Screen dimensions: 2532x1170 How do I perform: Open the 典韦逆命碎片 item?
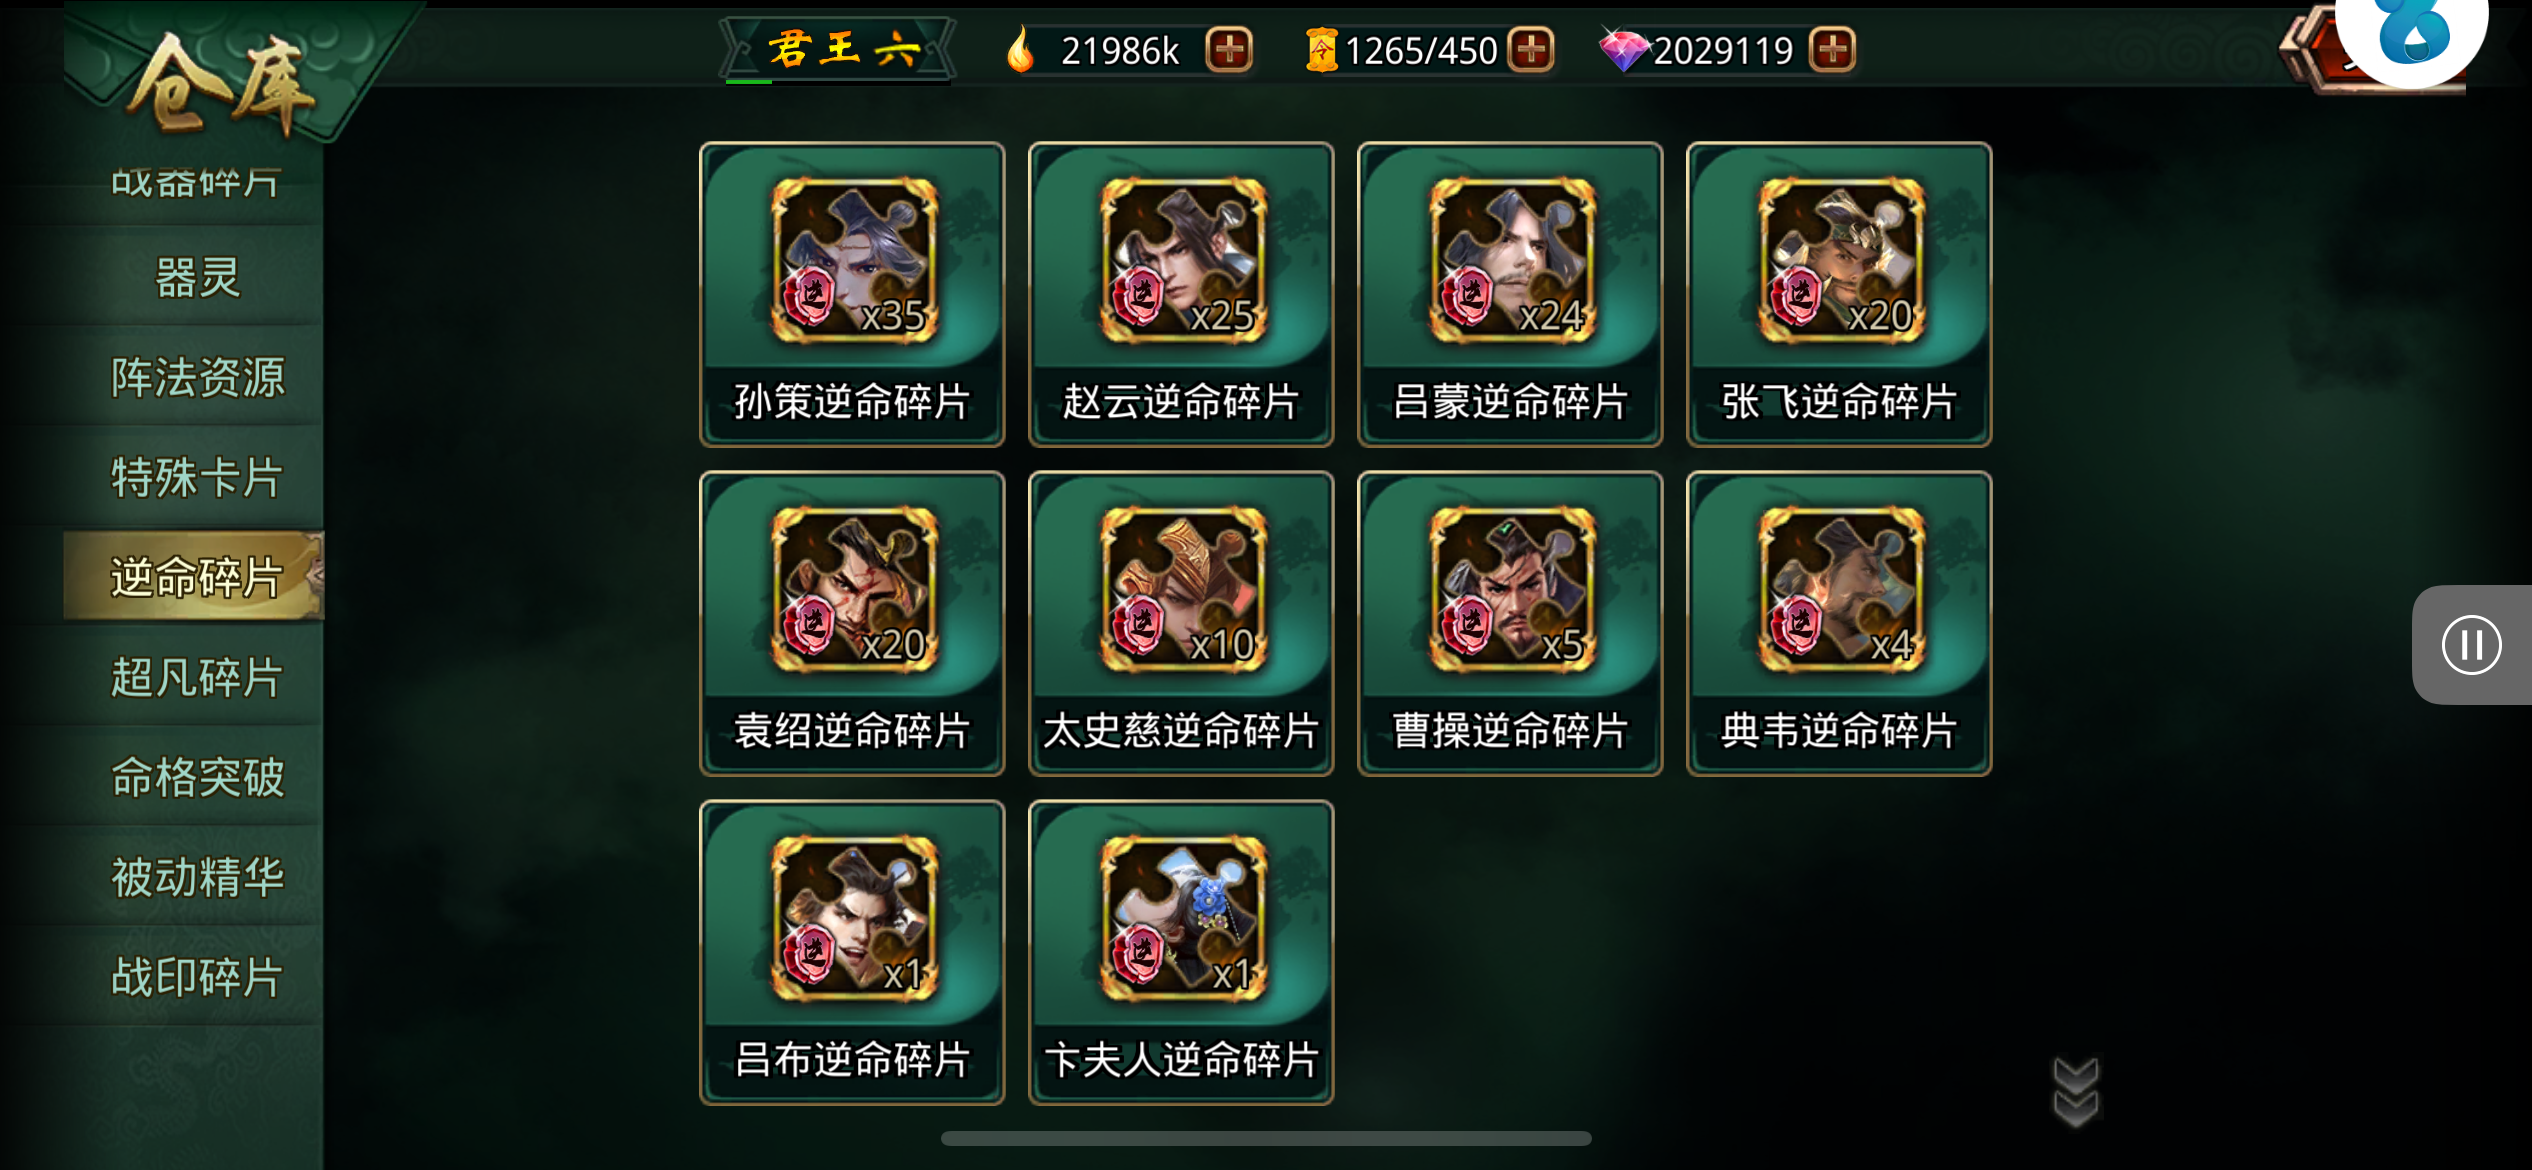click(x=1839, y=623)
